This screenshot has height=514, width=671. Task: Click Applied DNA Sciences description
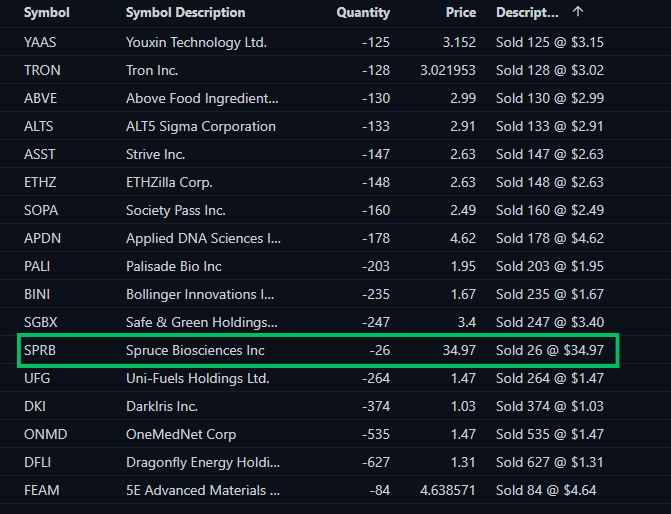(x=203, y=238)
